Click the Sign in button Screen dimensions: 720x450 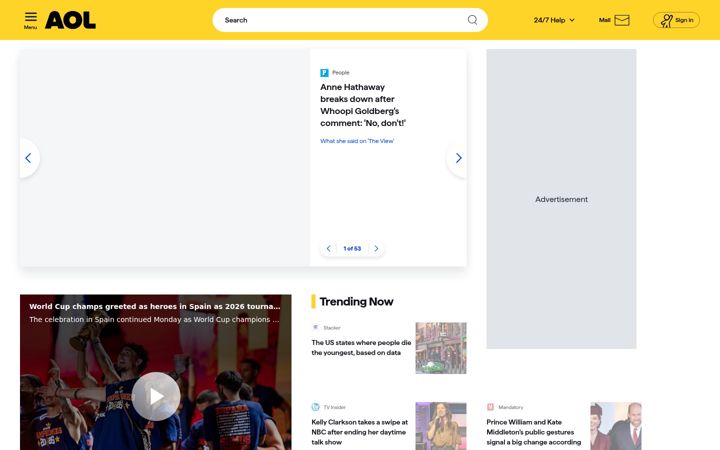click(676, 20)
